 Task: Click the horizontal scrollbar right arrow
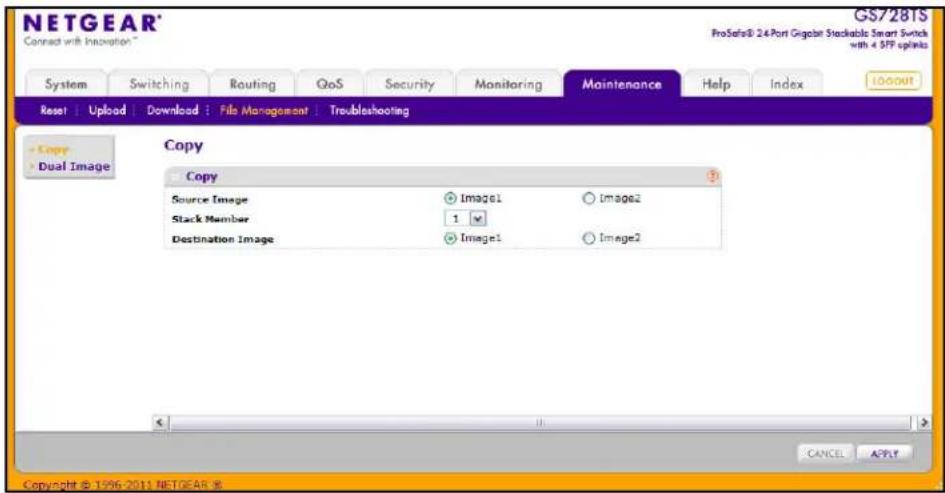point(924,422)
